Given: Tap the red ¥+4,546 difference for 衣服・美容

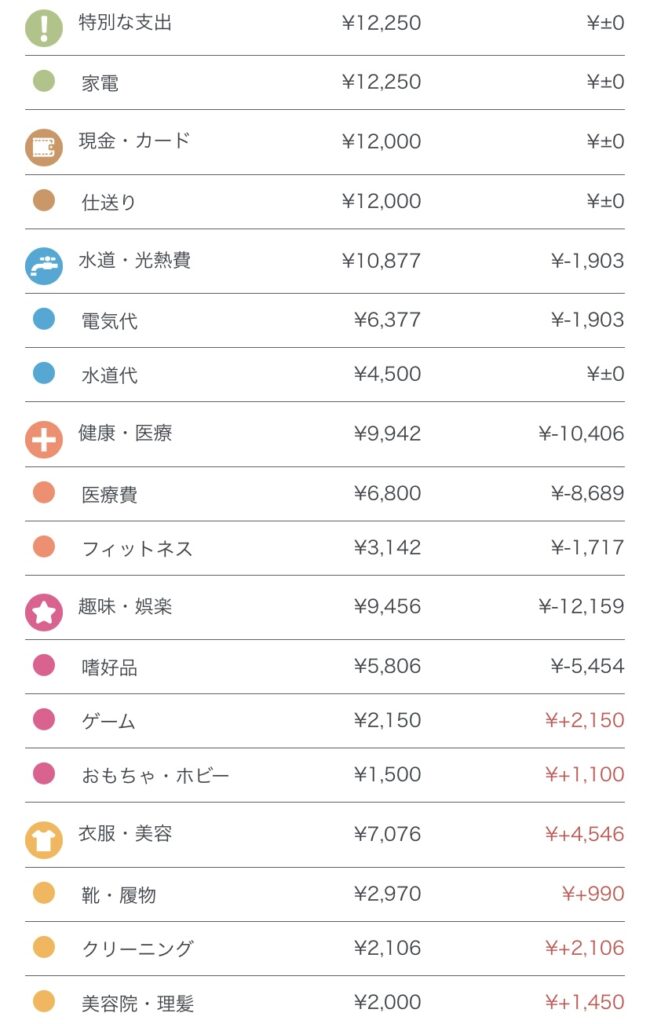Looking at the screenshot, I should click(584, 834).
